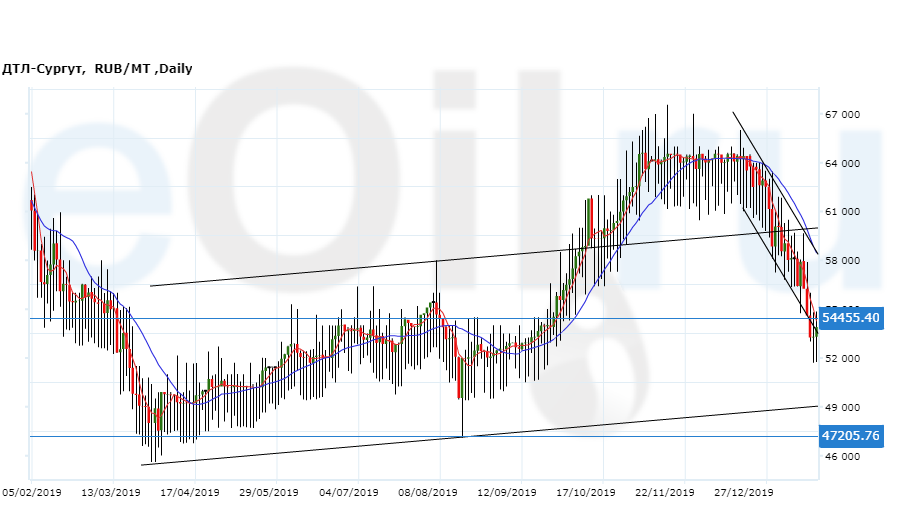Viewport: 909px width, 509px height.
Task: Pick the 05/02/2019 date on the time axis
Action: pyautogui.click(x=32, y=492)
